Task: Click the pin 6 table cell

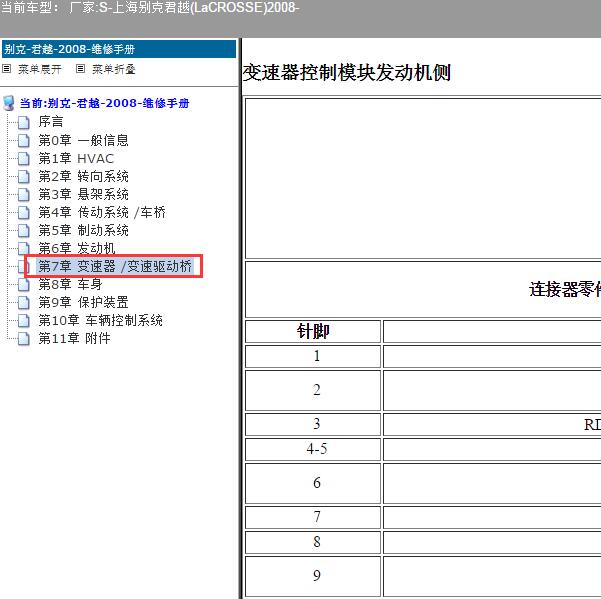Action: [313, 483]
